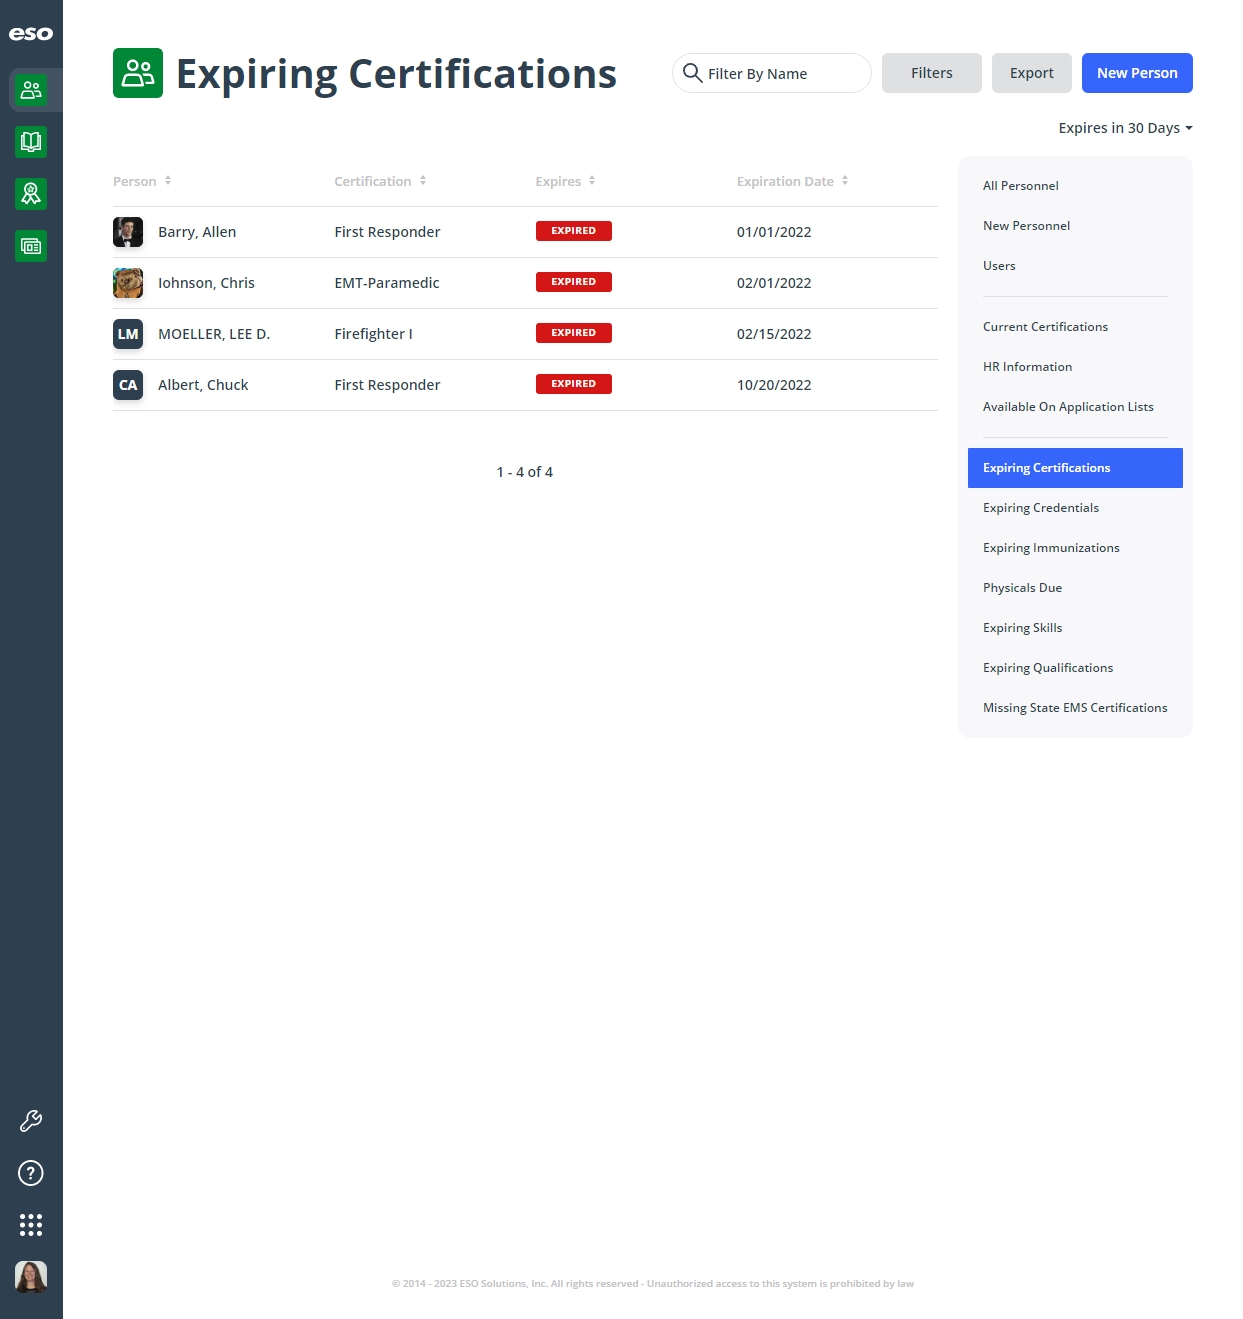The height and width of the screenshot is (1319, 1243).
Task: Click the Filter By Name search field
Action: 772,73
